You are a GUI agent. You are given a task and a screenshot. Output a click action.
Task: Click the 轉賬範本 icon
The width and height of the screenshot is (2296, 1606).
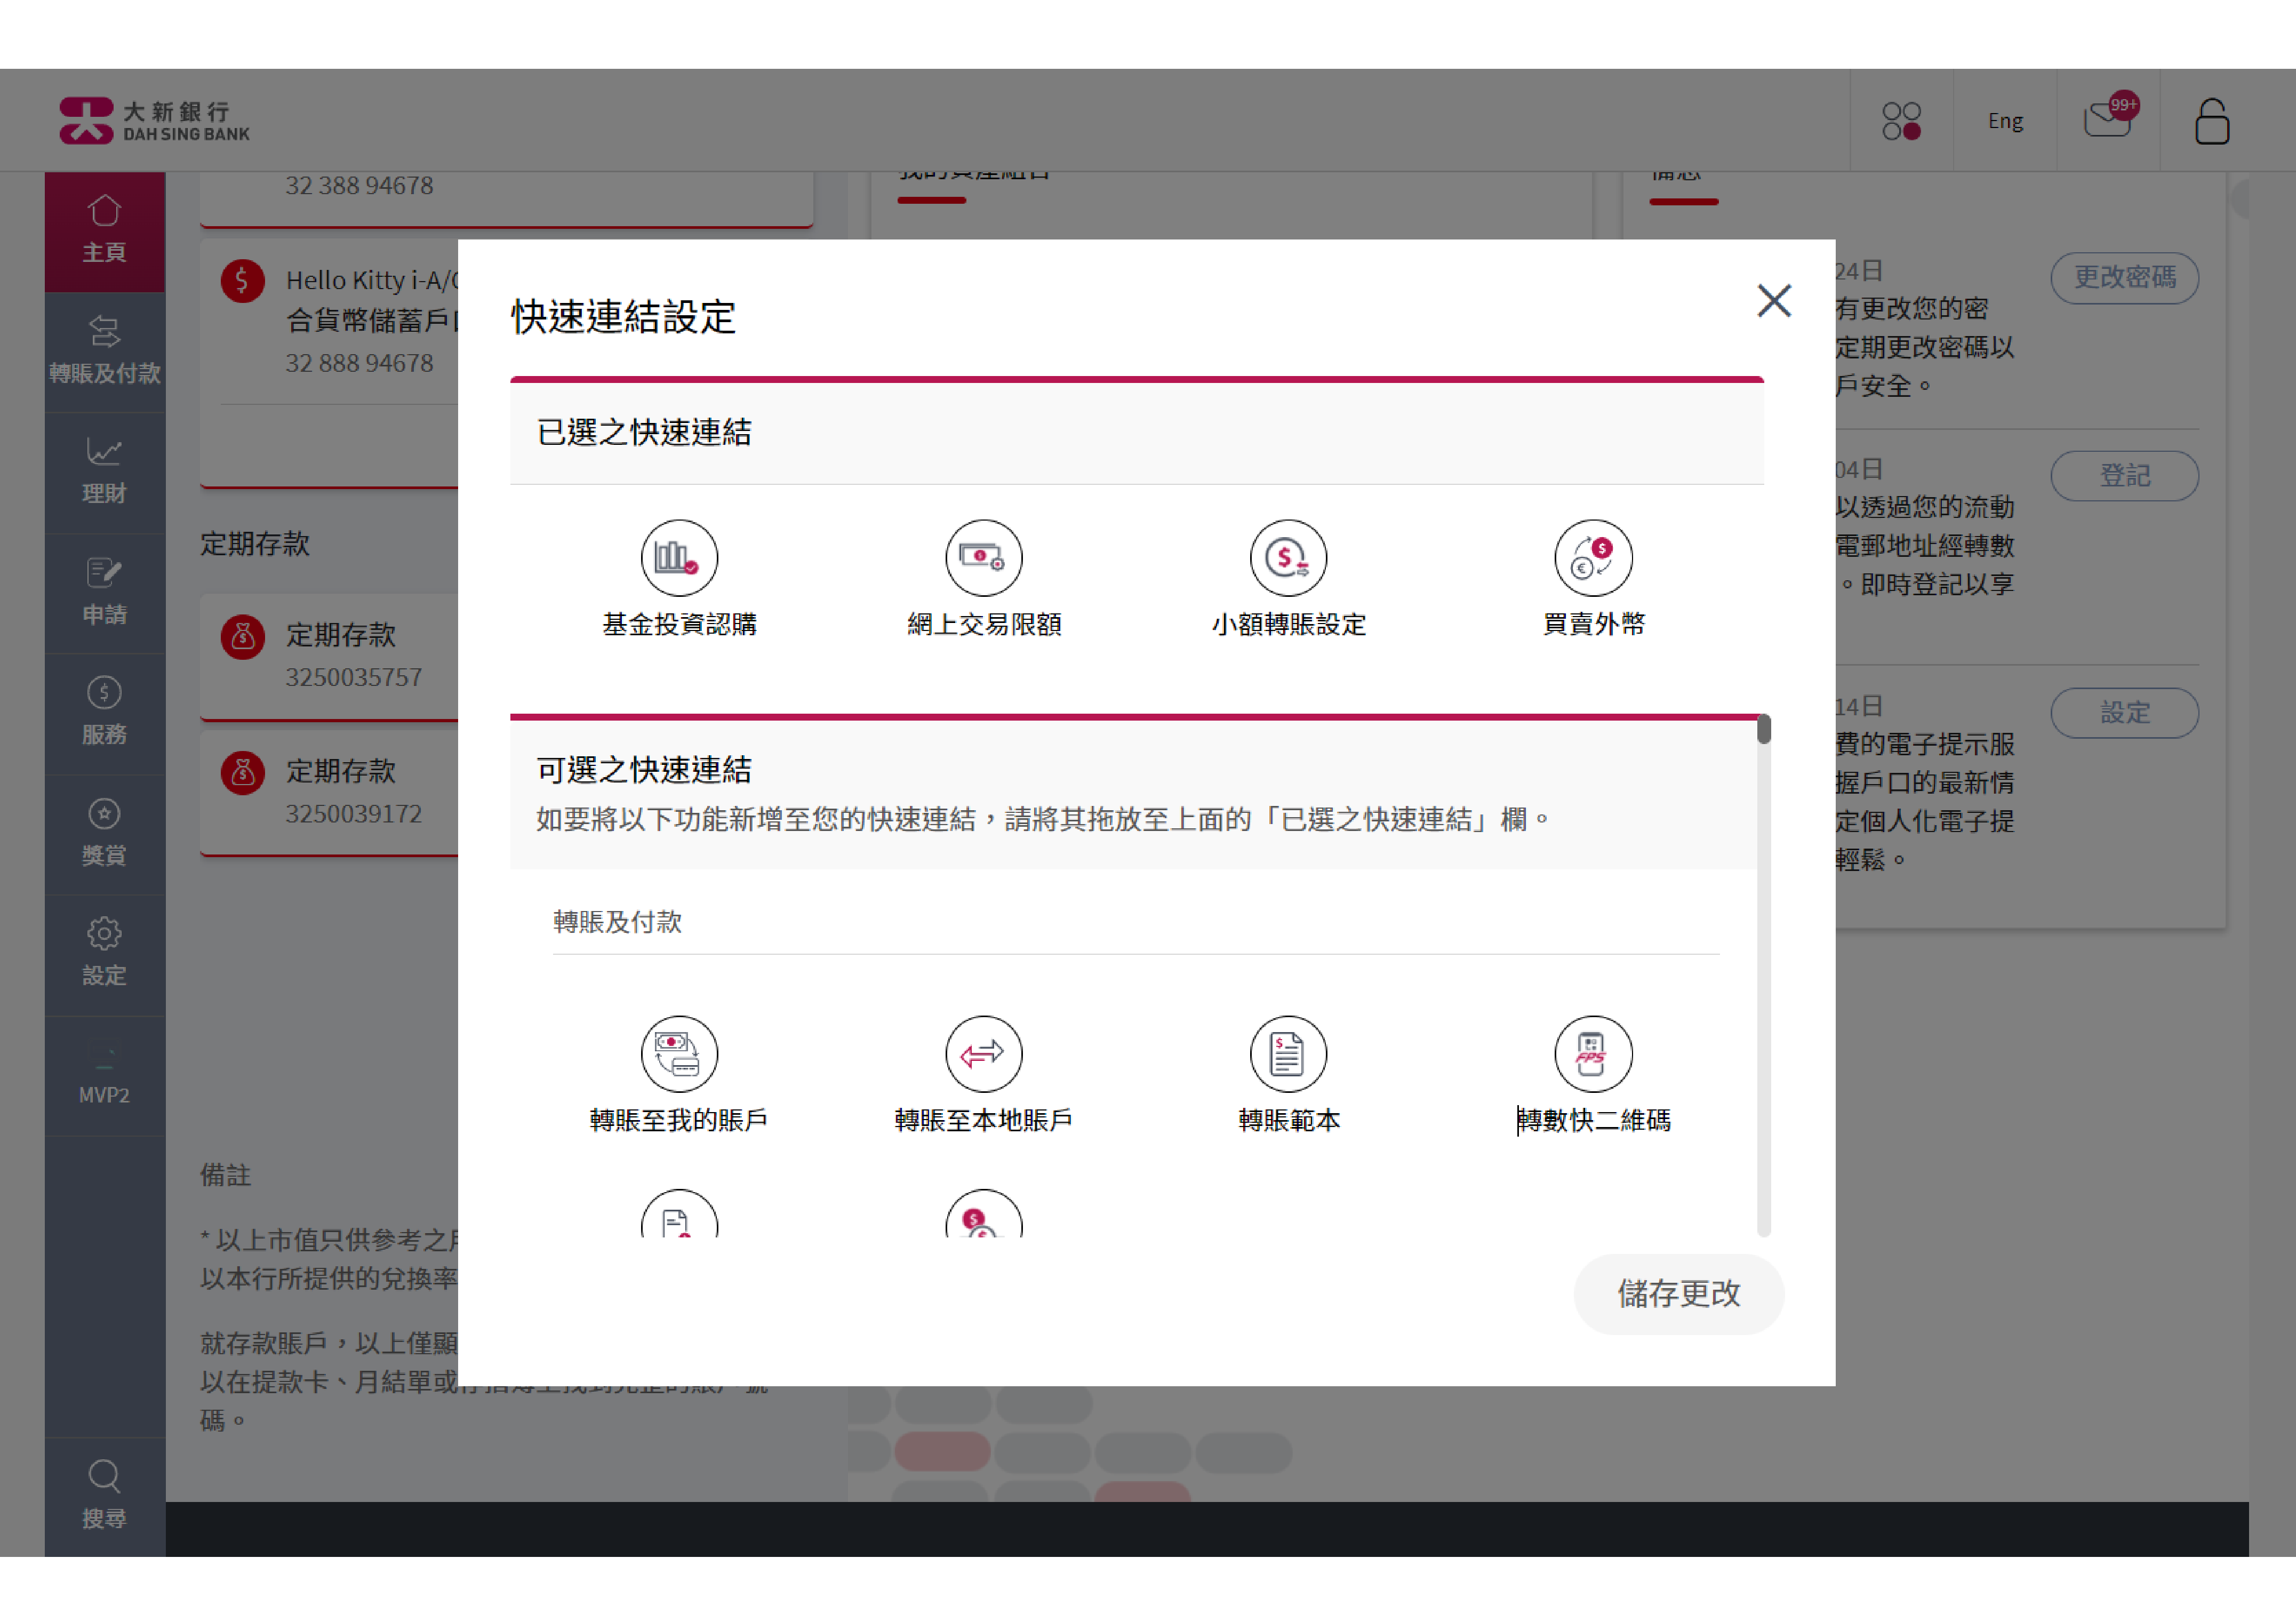click(1288, 1053)
